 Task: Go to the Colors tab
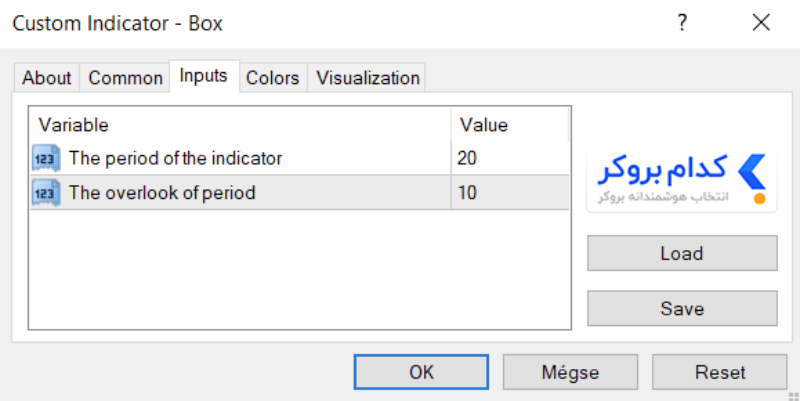tap(272, 78)
